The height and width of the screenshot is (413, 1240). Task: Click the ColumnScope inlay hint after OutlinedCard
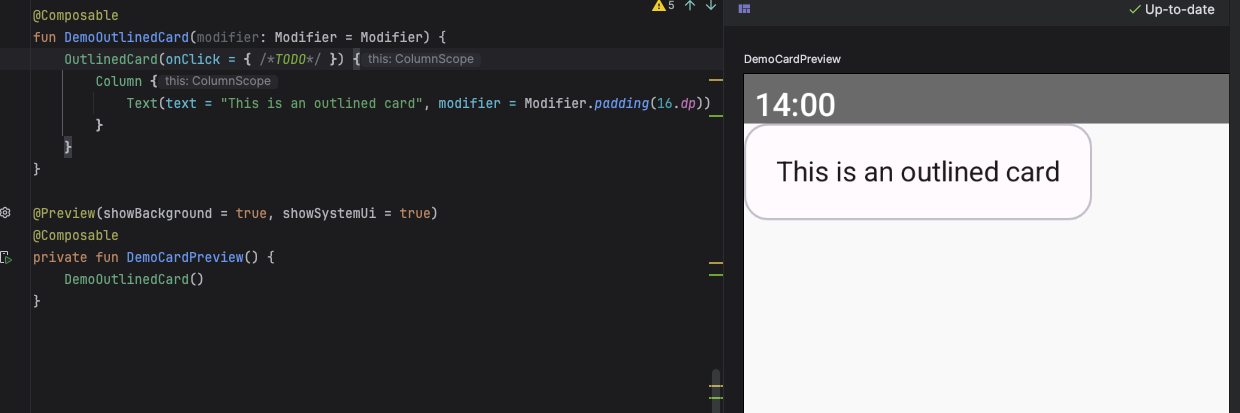(x=421, y=60)
